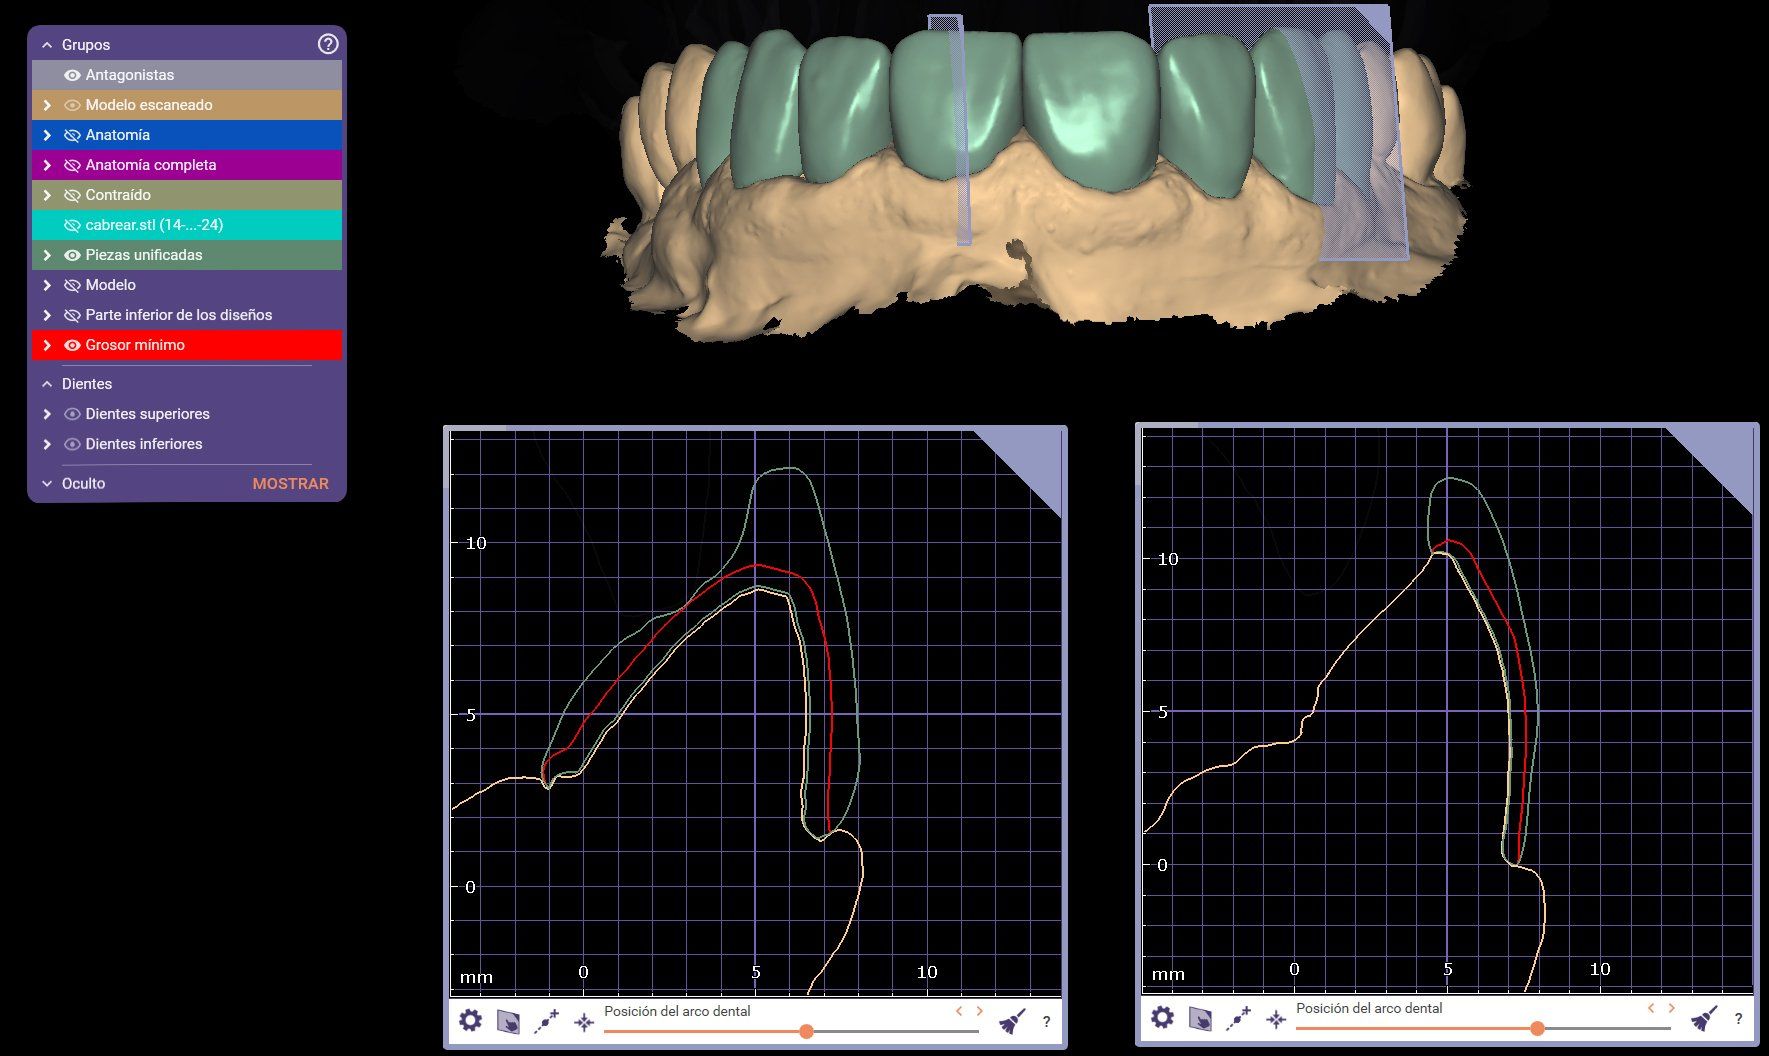Select the 'Grosor mínimo' row label

coord(135,345)
